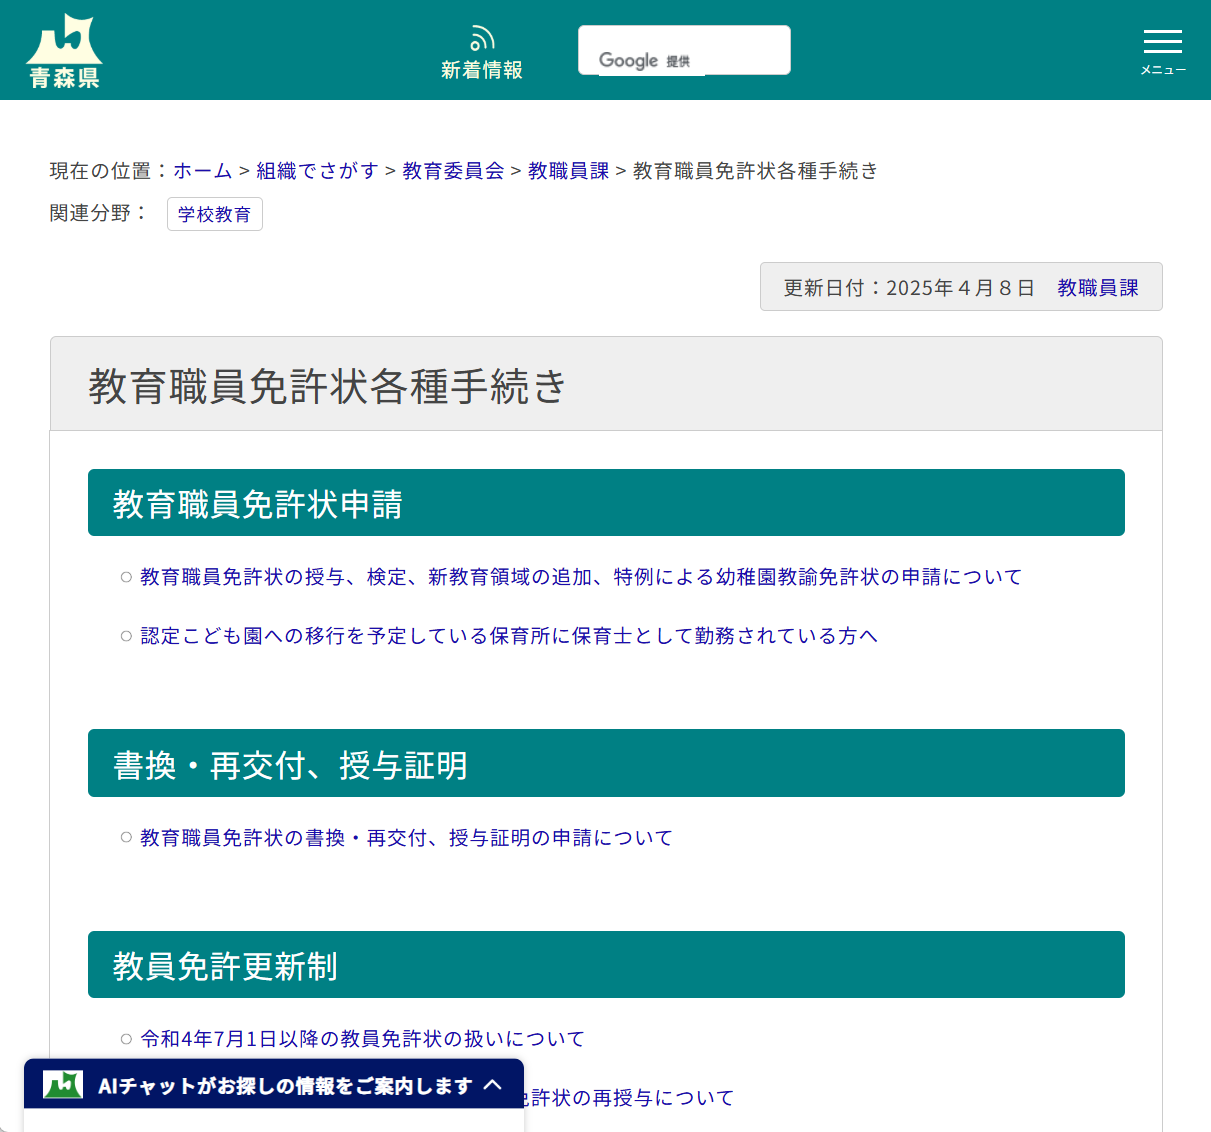1211x1132 pixels.
Task: Click 教職員課 beside the update date
Action: pos(1097,287)
